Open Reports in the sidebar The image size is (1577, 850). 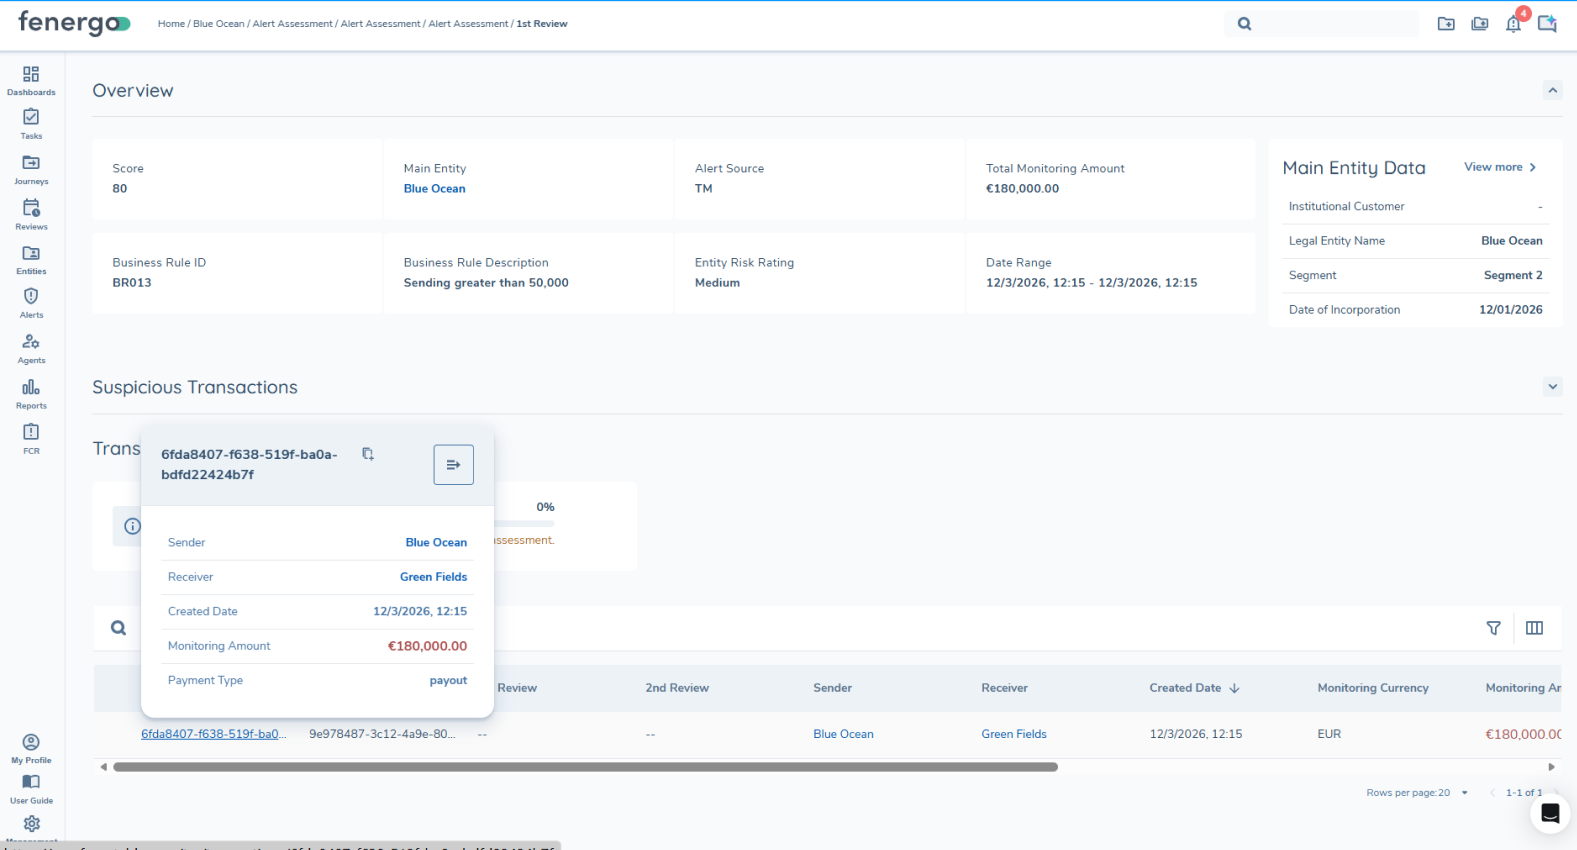[31, 394]
